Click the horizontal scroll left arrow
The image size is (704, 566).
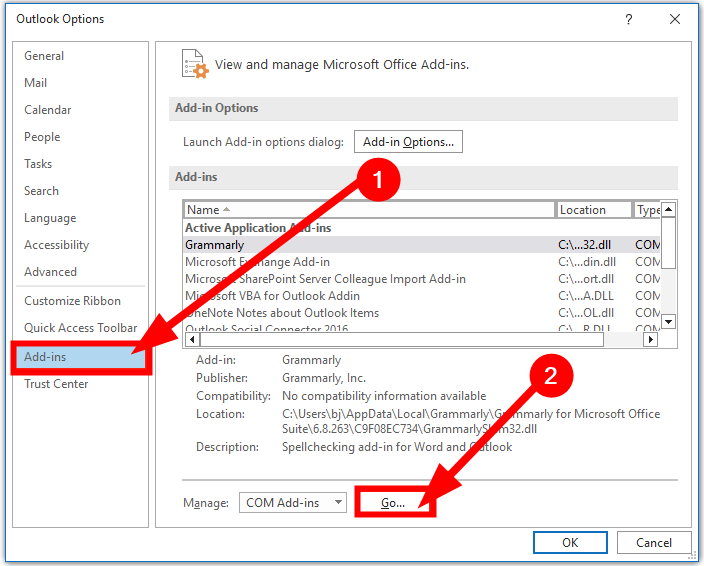tap(193, 340)
